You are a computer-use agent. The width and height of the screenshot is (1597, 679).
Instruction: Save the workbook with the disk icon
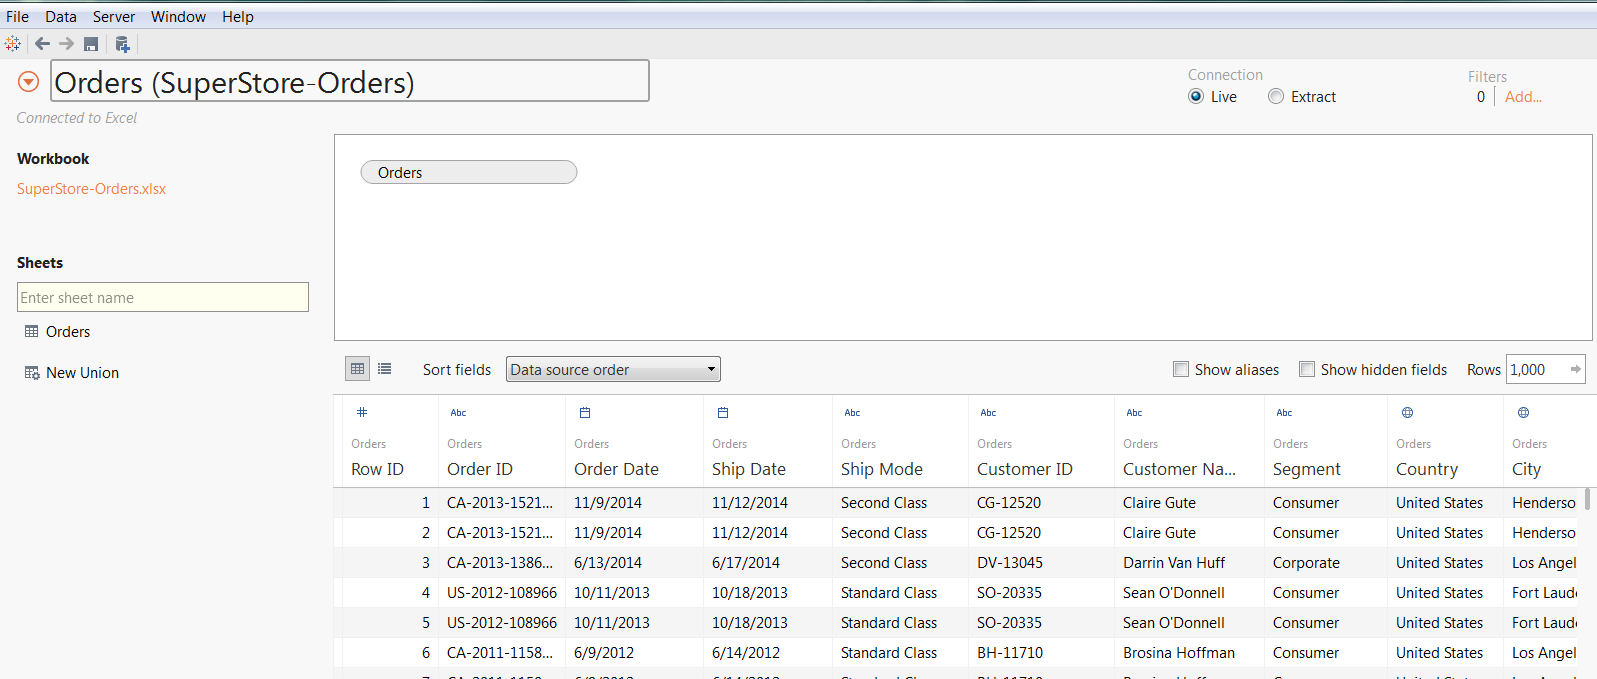coord(91,44)
